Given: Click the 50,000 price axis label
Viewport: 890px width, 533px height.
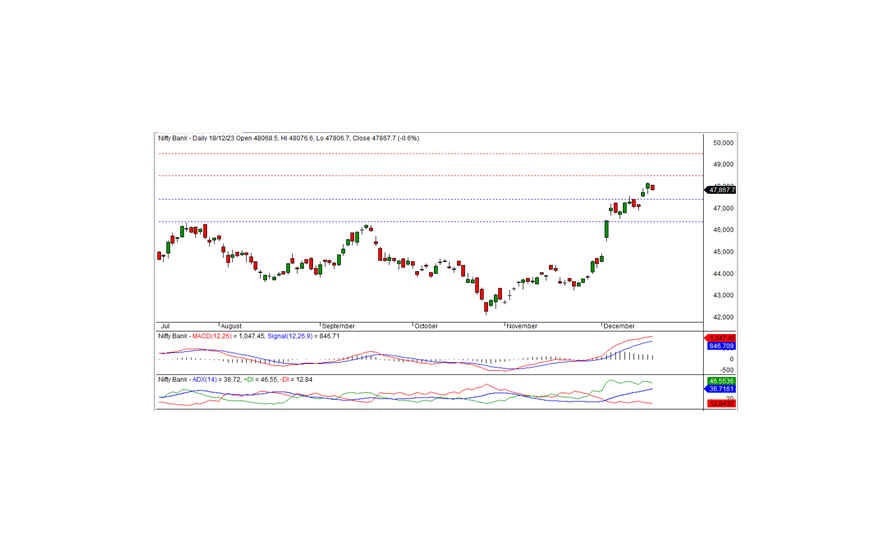Looking at the screenshot, I should (723, 143).
